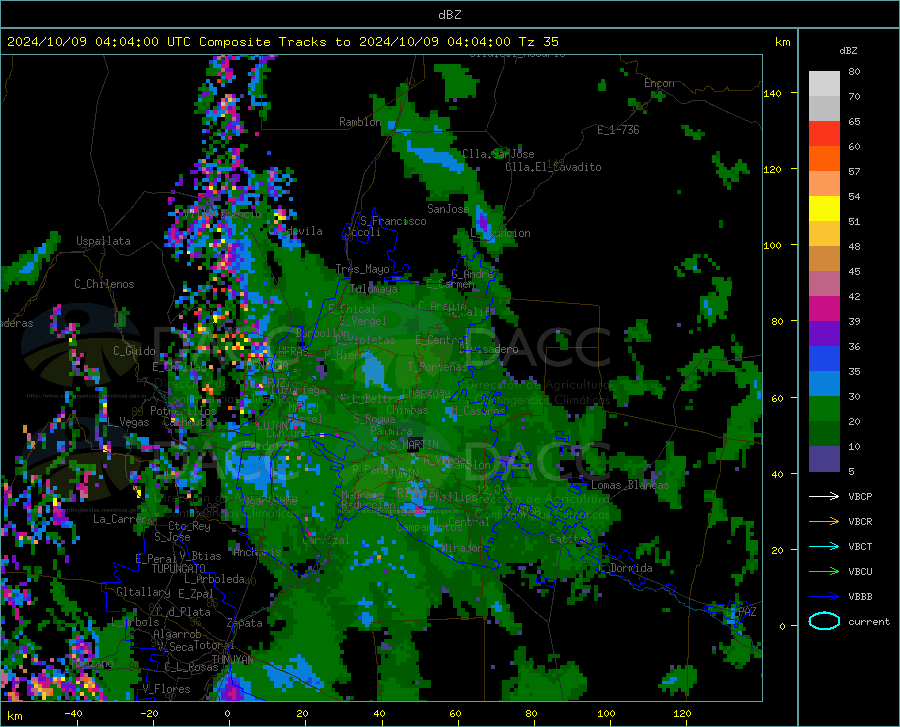Click the 'C_Guido' map label

pos(134,351)
